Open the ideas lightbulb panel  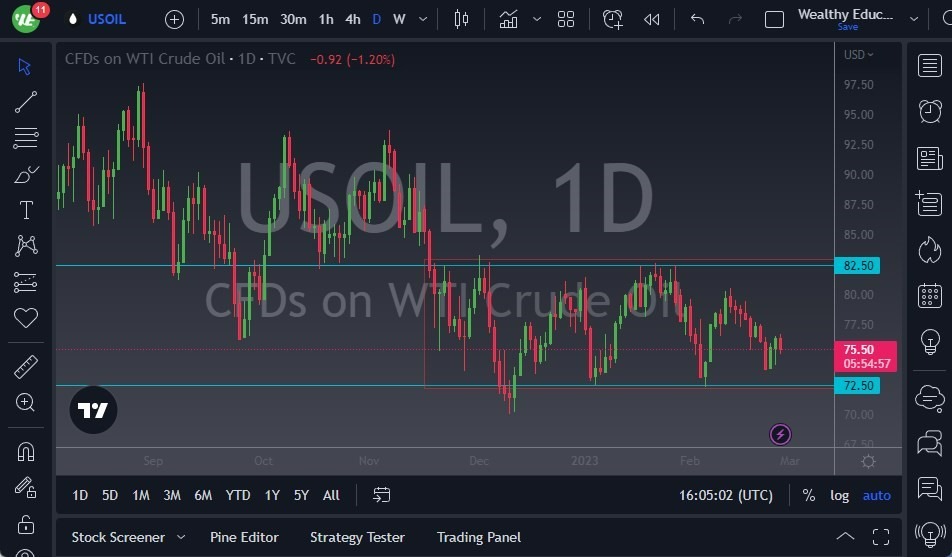[x=930, y=342]
